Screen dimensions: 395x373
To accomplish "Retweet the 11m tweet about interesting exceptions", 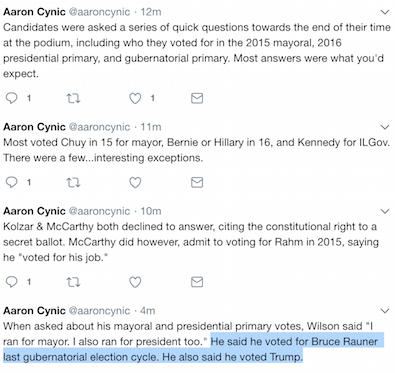I will [73, 182].
